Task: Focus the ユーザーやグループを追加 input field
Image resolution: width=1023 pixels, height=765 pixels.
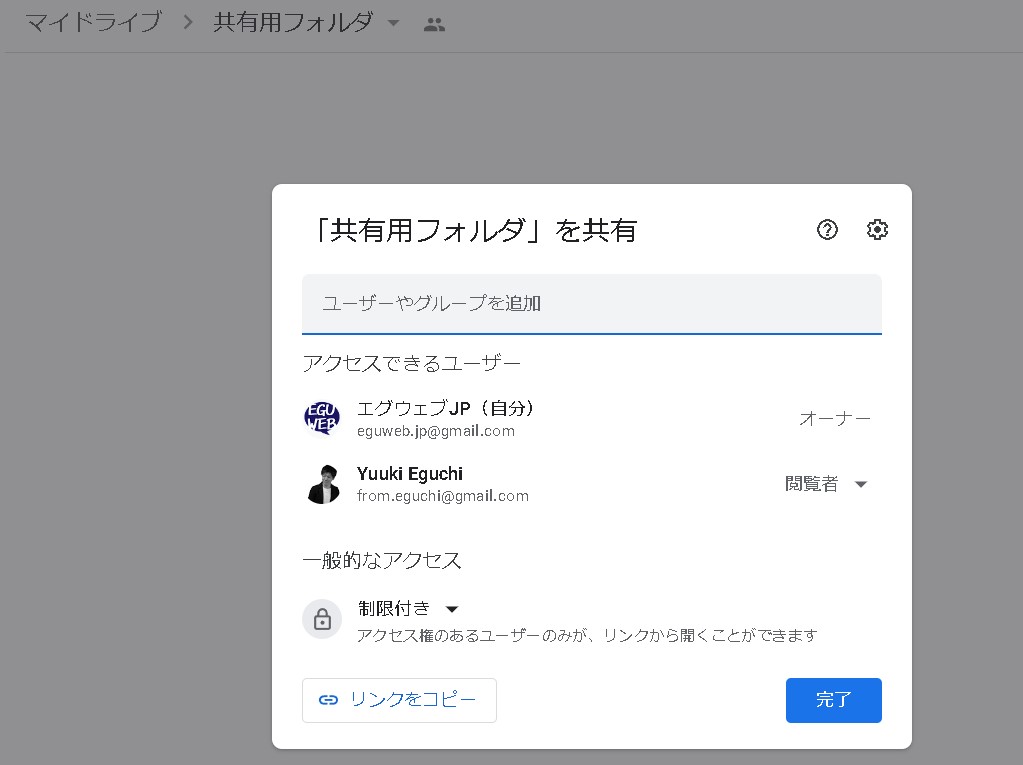Action: point(591,303)
